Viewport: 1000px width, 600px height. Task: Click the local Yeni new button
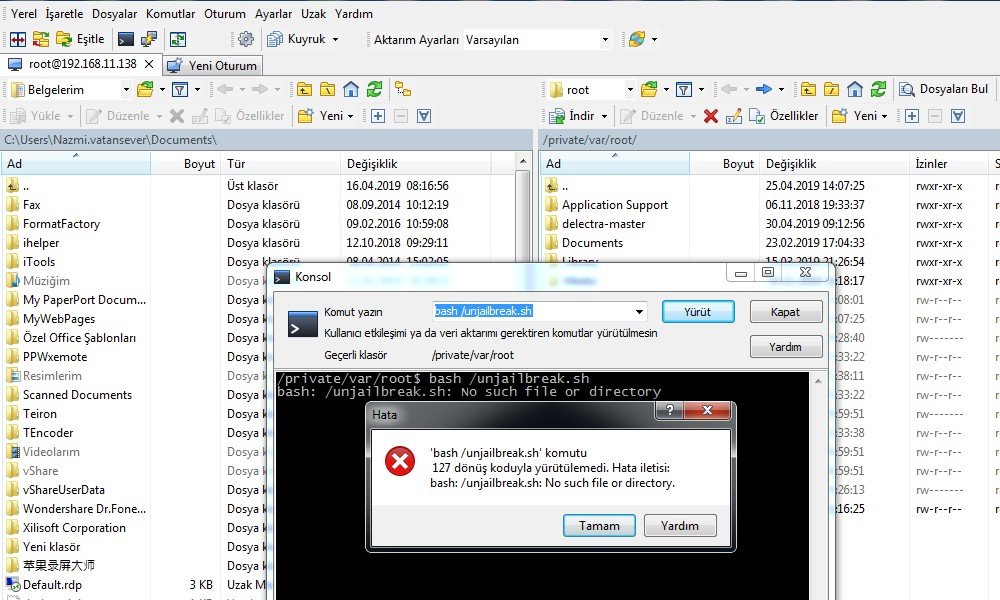click(x=325, y=116)
